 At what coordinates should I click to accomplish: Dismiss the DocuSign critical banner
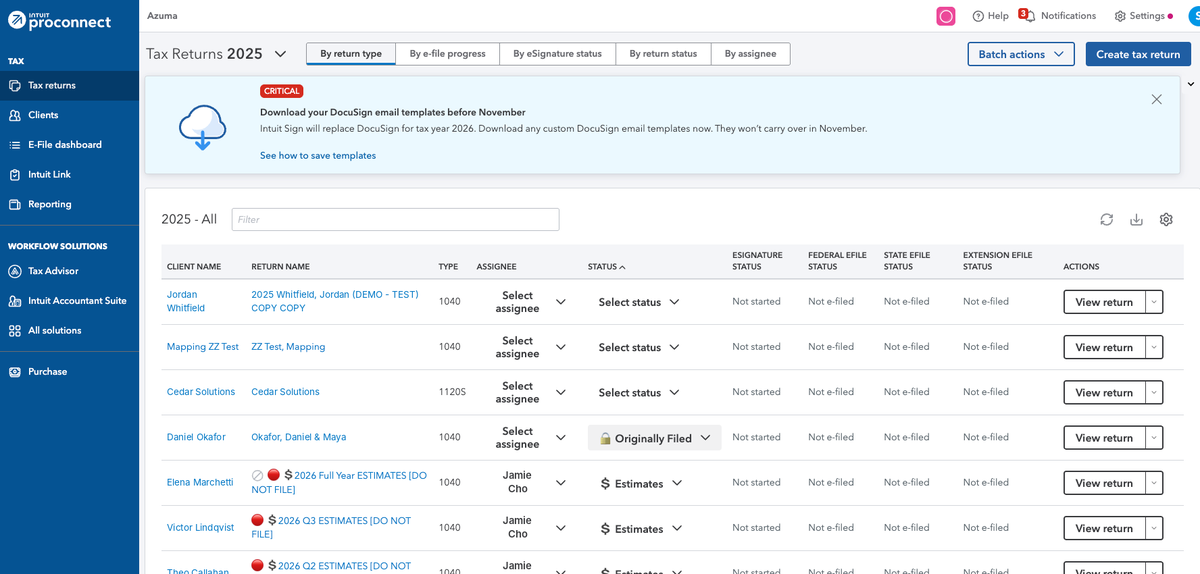[x=1157, y=99]
